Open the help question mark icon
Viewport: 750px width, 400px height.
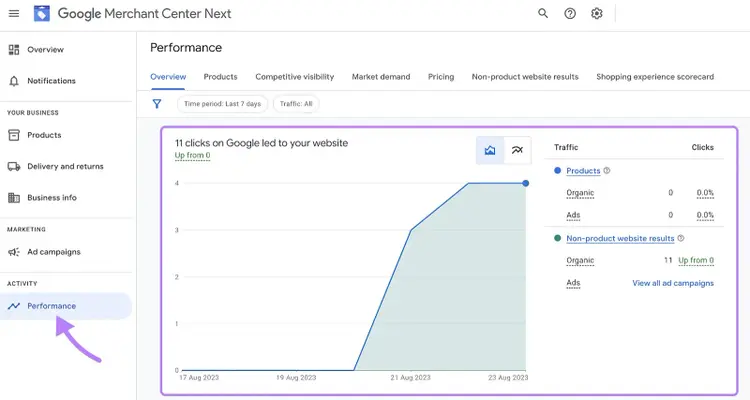(x=570, y=13)
